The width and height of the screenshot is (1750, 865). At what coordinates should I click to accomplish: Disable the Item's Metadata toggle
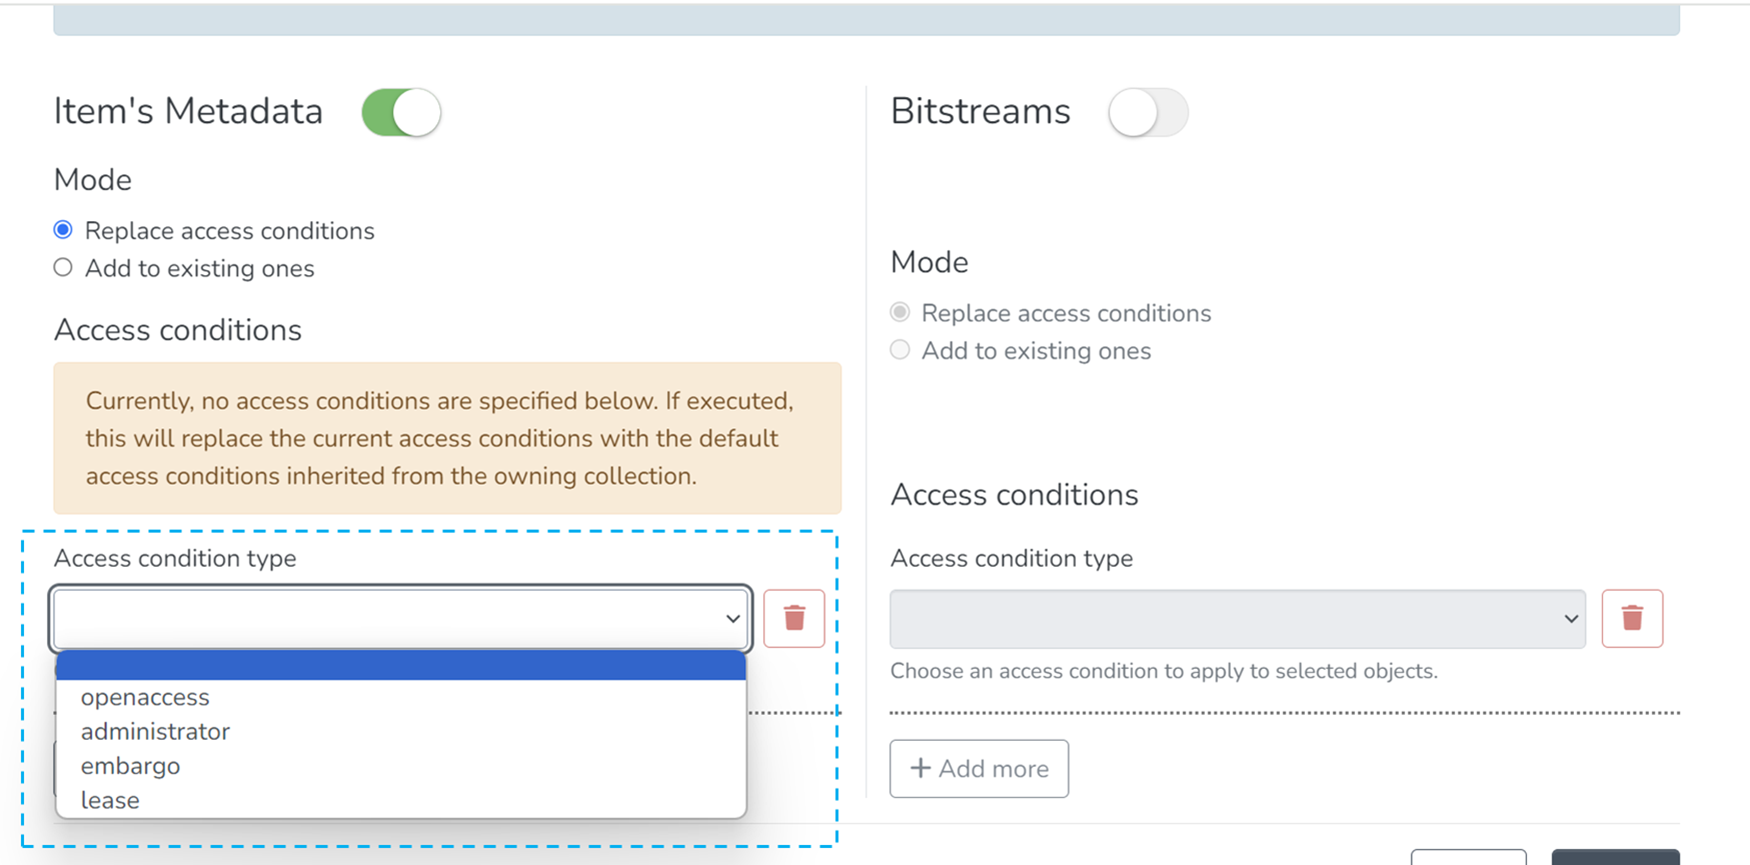(x=400, y=112)
